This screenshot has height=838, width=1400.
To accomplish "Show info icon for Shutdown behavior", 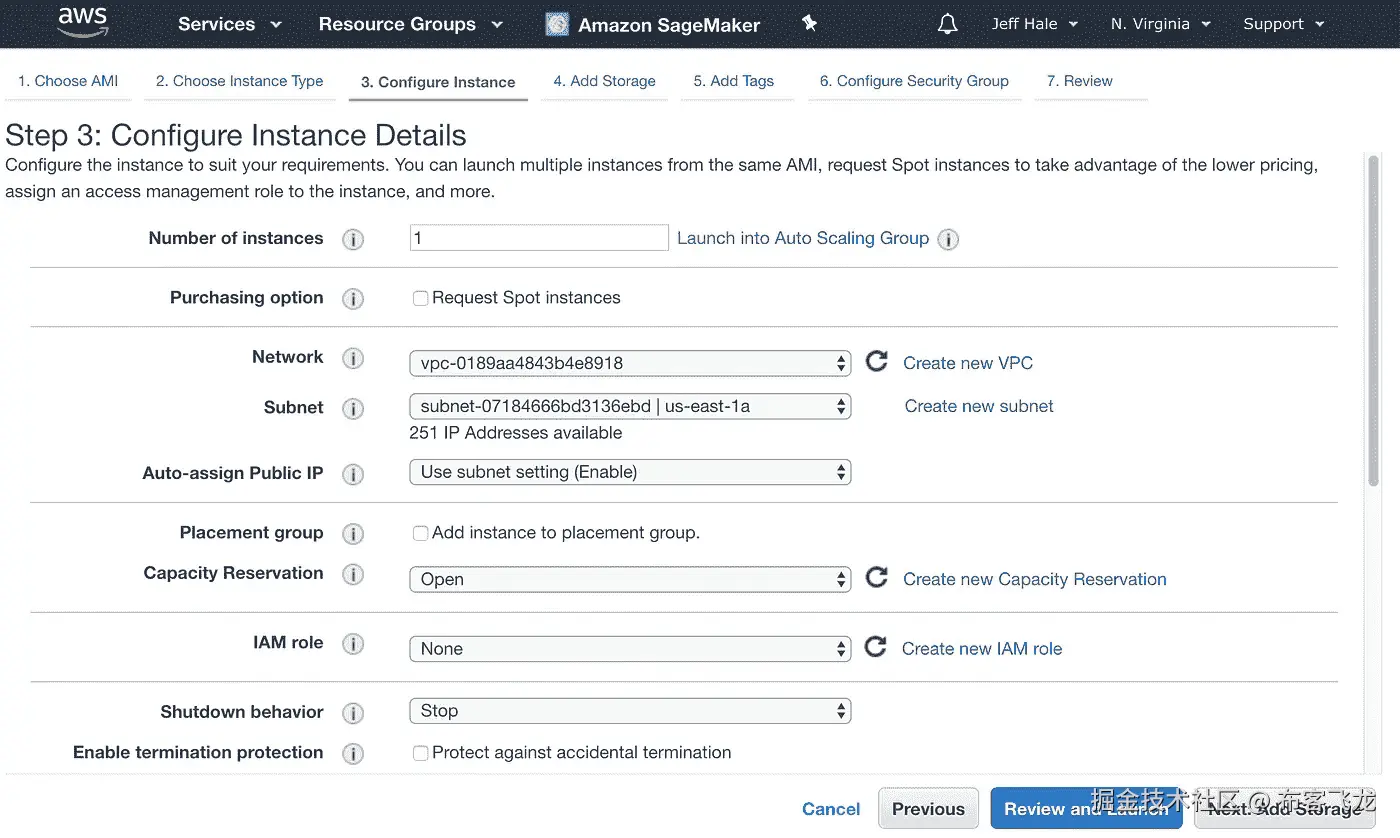I will (x=353, y=713).
